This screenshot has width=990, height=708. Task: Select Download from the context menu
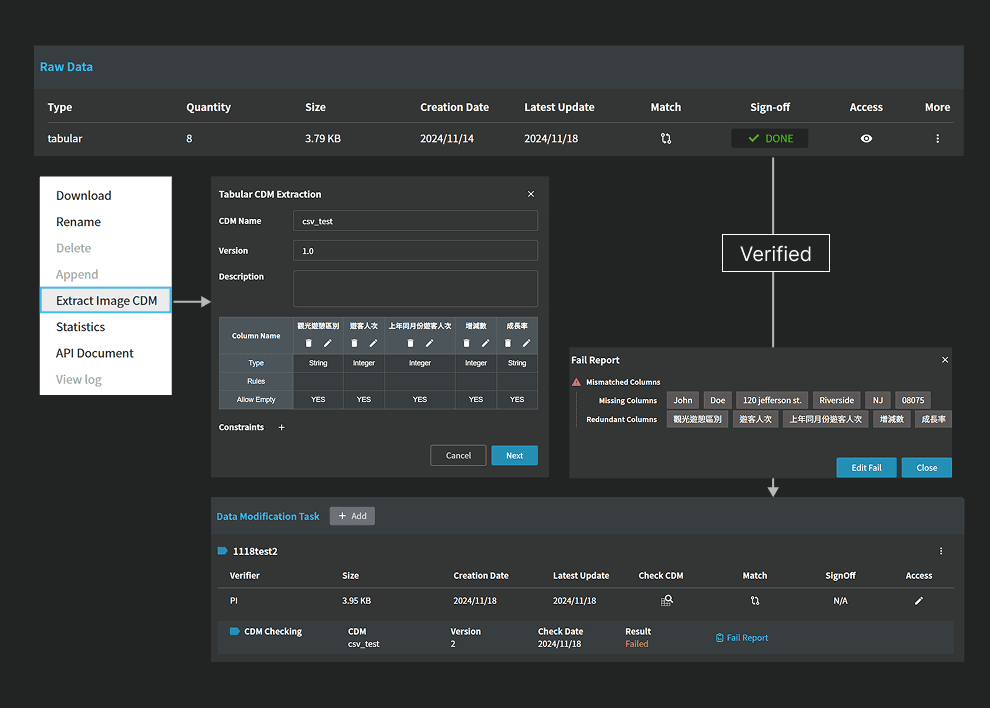coord(83,196)
